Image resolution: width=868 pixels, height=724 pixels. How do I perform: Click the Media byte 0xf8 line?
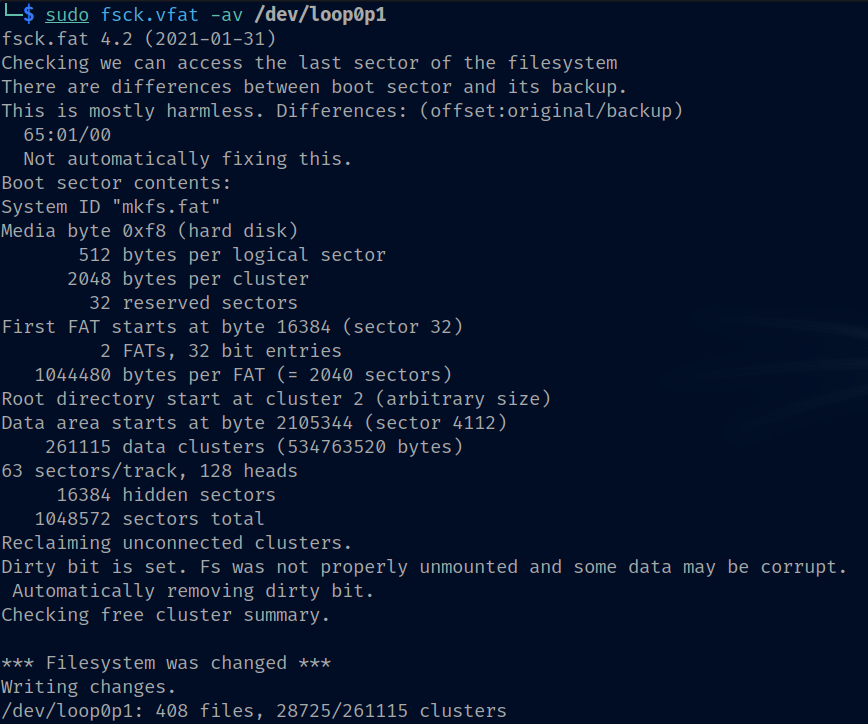pyautogui.click(x=150, y=231)
